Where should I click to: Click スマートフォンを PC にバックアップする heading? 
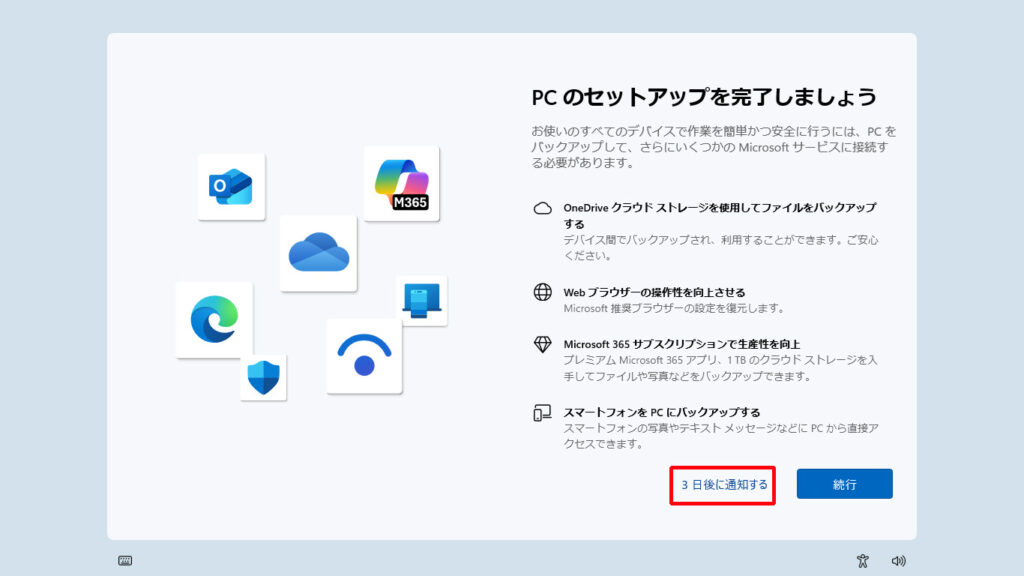click(x=662, y=412)
